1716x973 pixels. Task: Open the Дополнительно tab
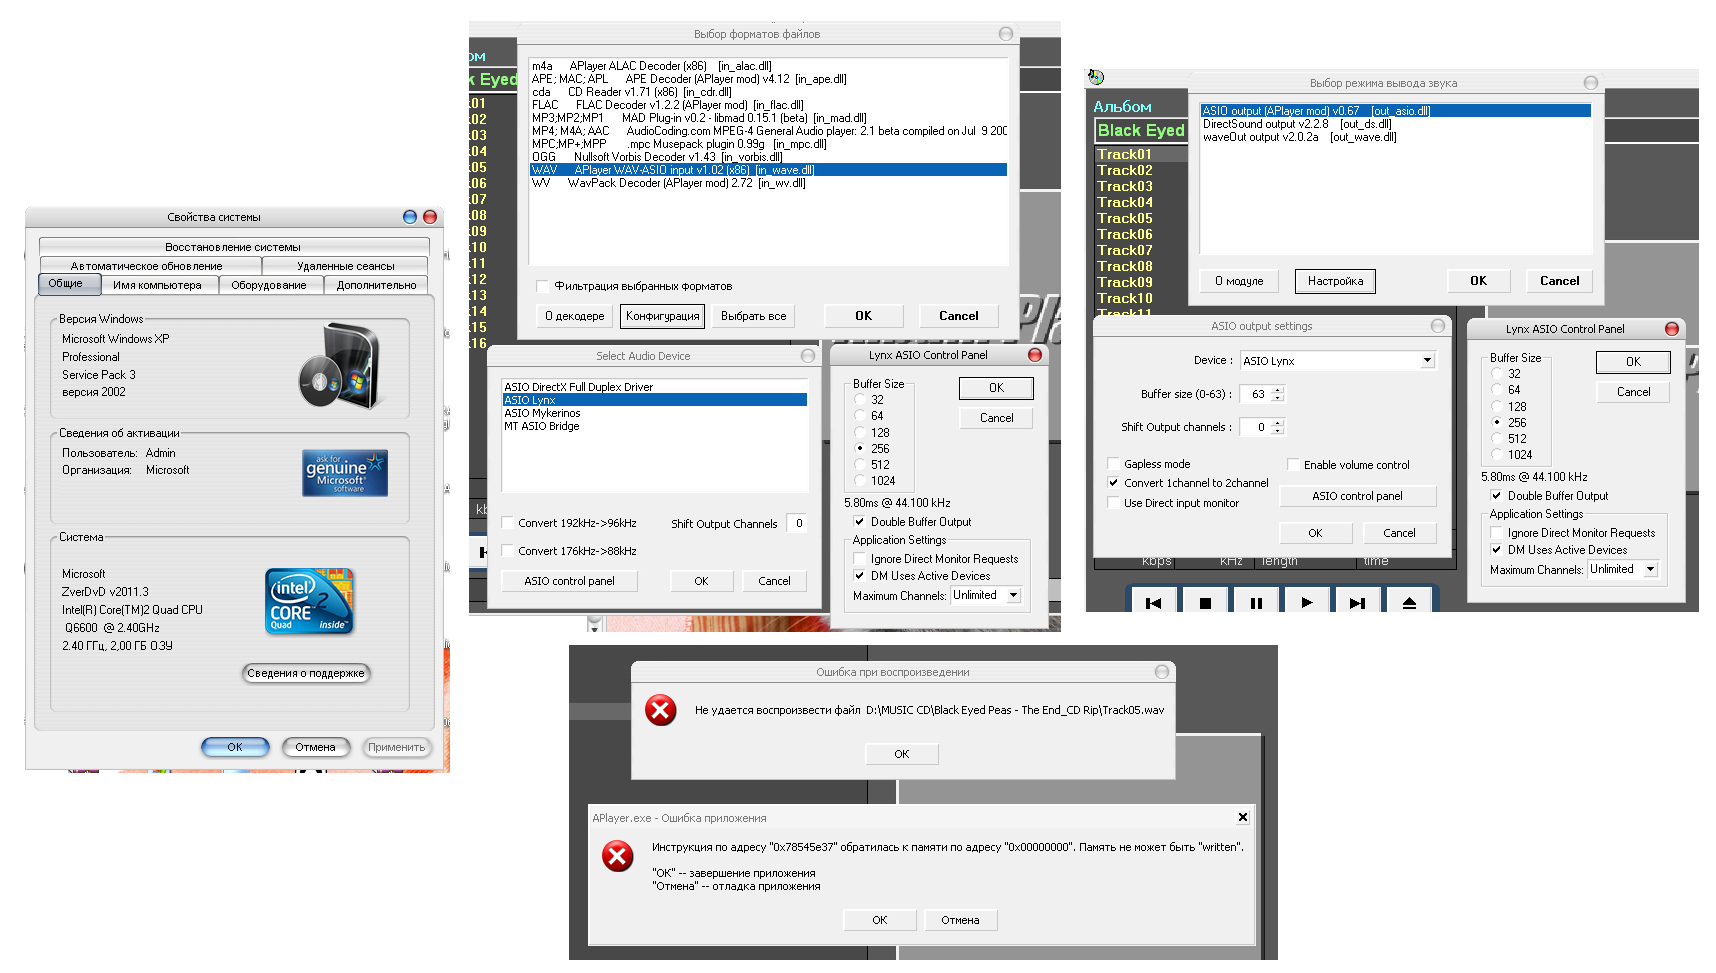376,286
